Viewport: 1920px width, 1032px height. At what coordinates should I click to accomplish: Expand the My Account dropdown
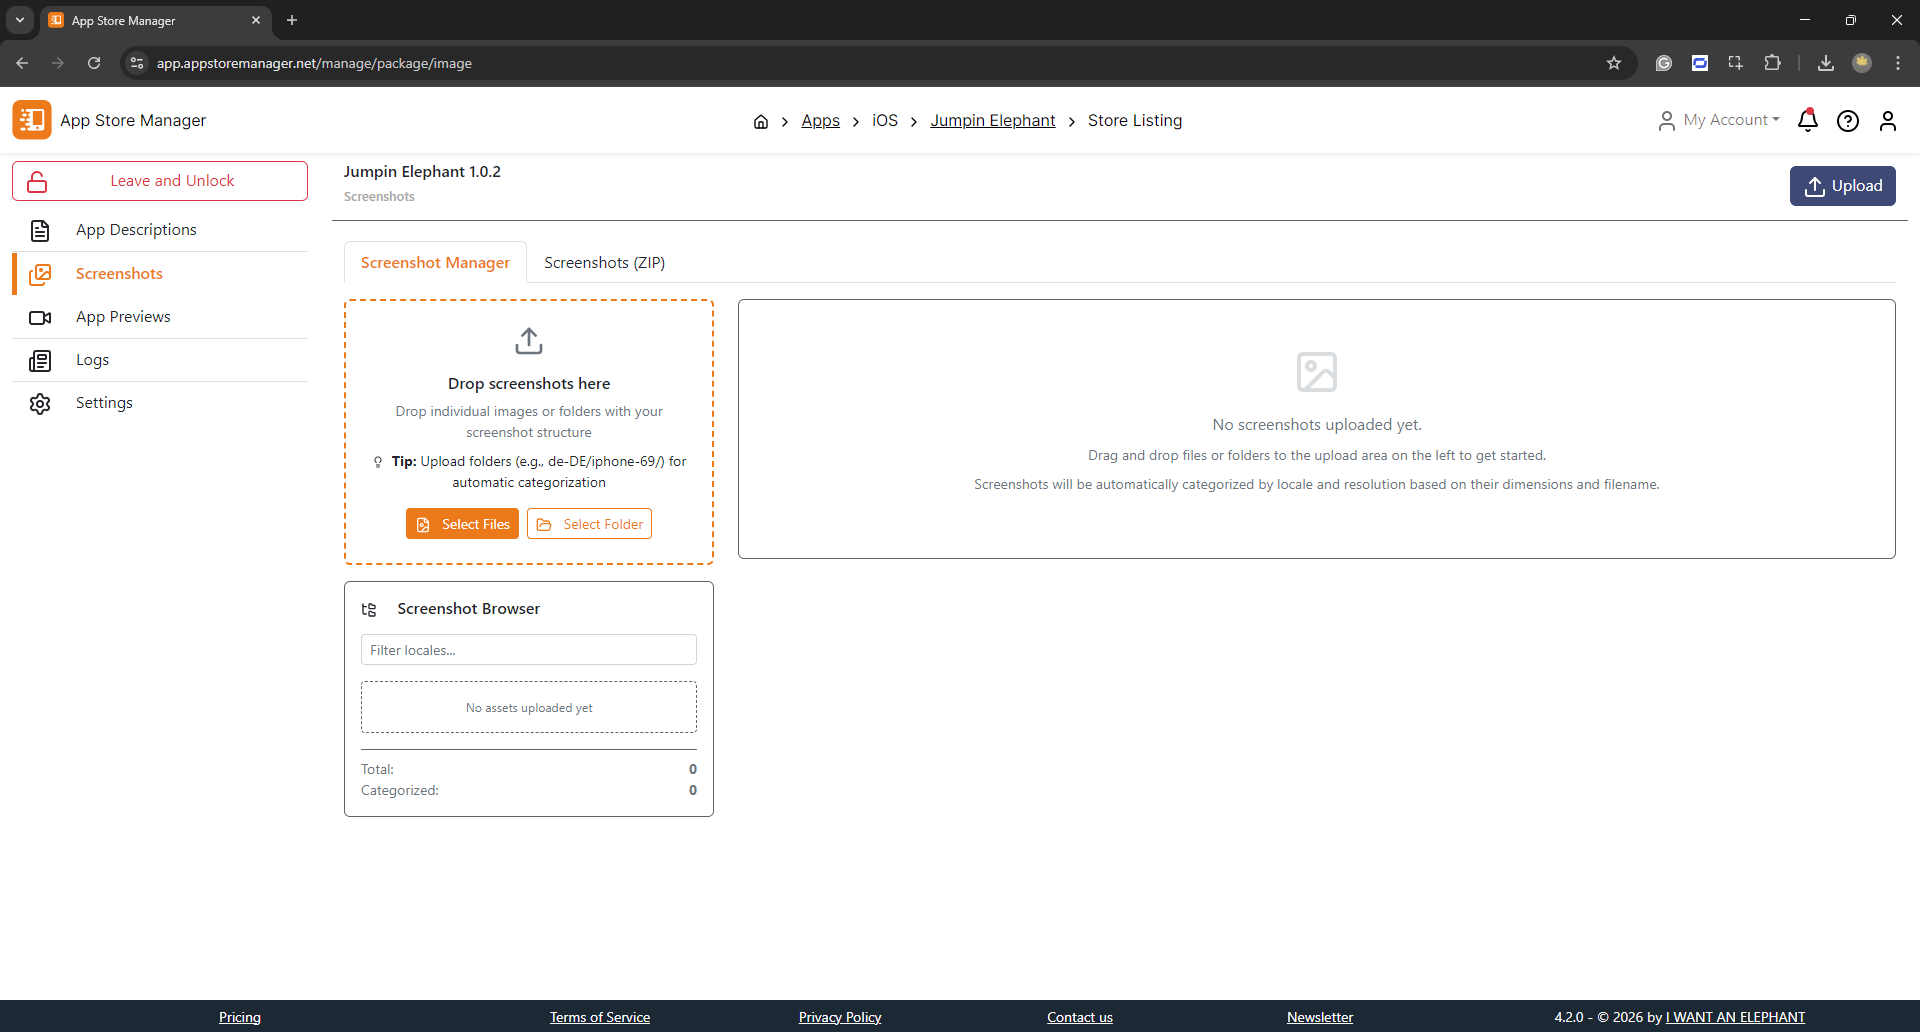[1719, 120]
